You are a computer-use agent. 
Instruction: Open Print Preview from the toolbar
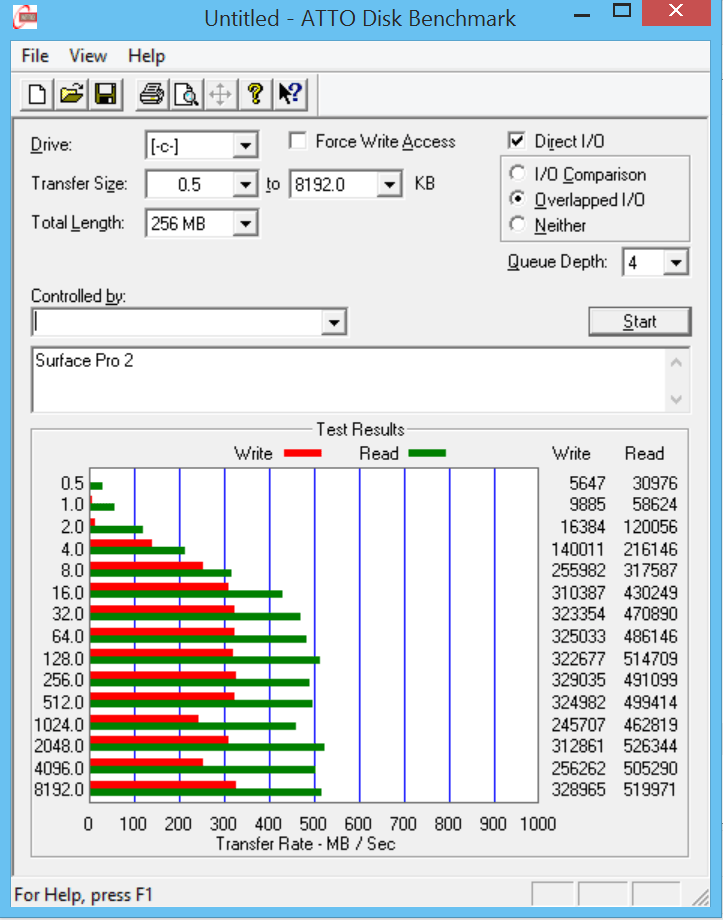tap(186, 95)
